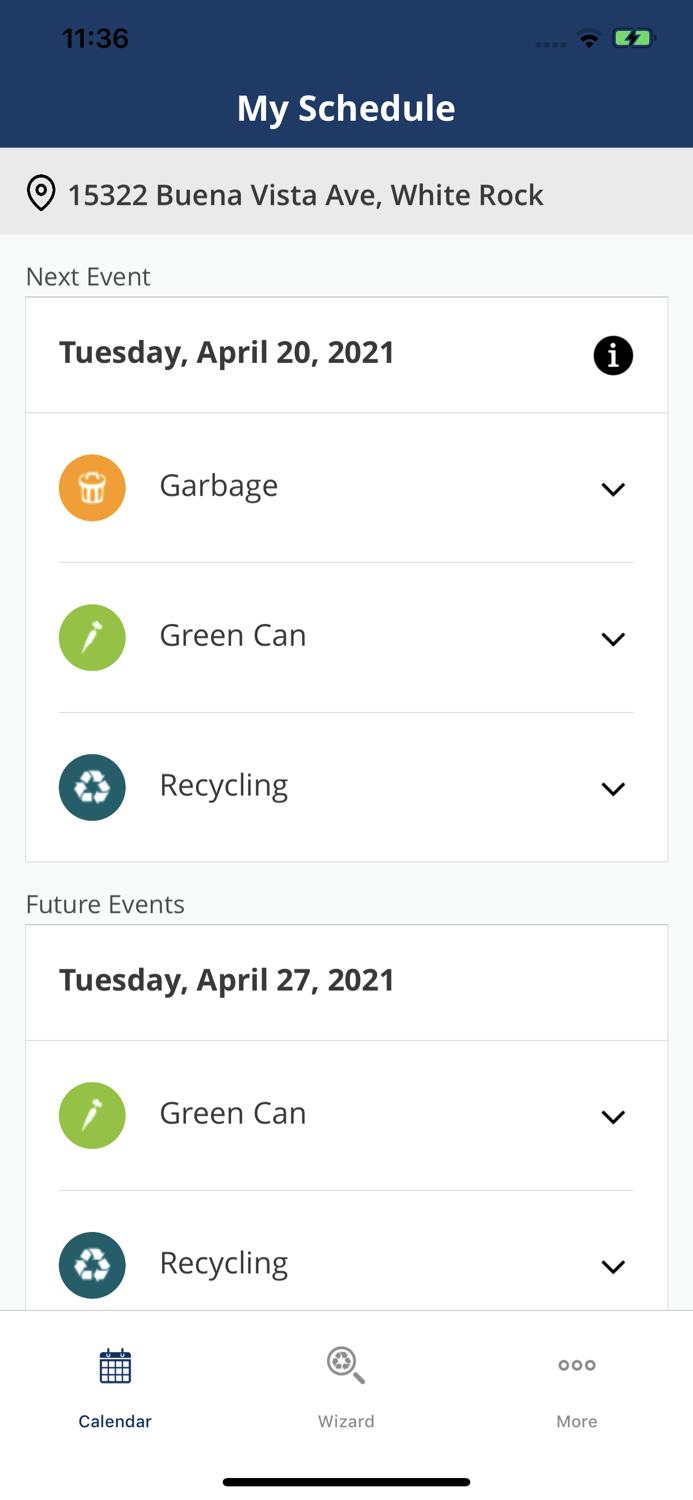Expand the Garbage collection details
693x1500 pixels.
click(x=613, y=489)
